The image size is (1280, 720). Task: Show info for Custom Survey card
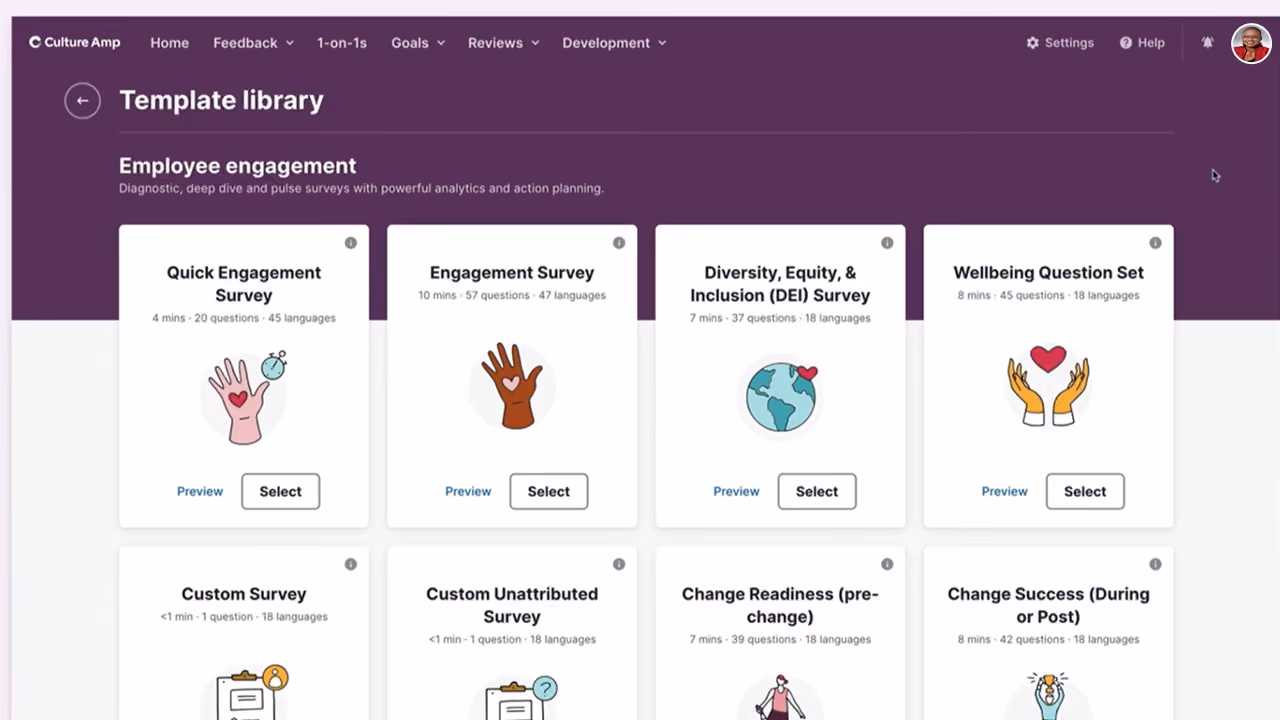(x=351, y=564)
